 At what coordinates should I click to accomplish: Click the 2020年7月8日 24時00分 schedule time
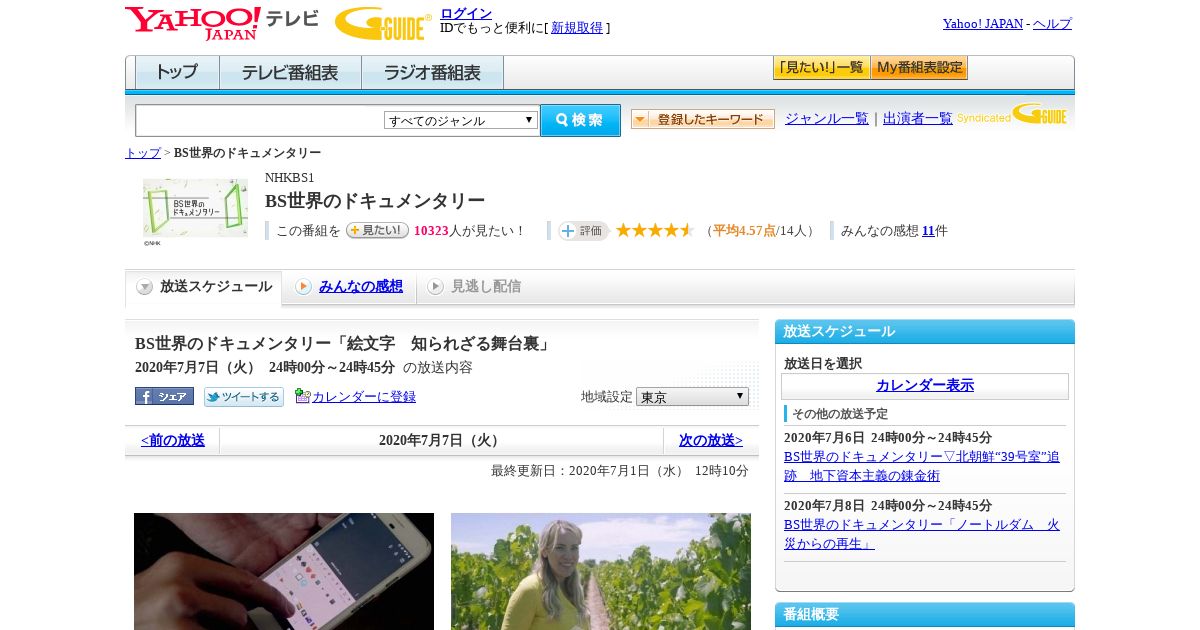coord(888,506)
